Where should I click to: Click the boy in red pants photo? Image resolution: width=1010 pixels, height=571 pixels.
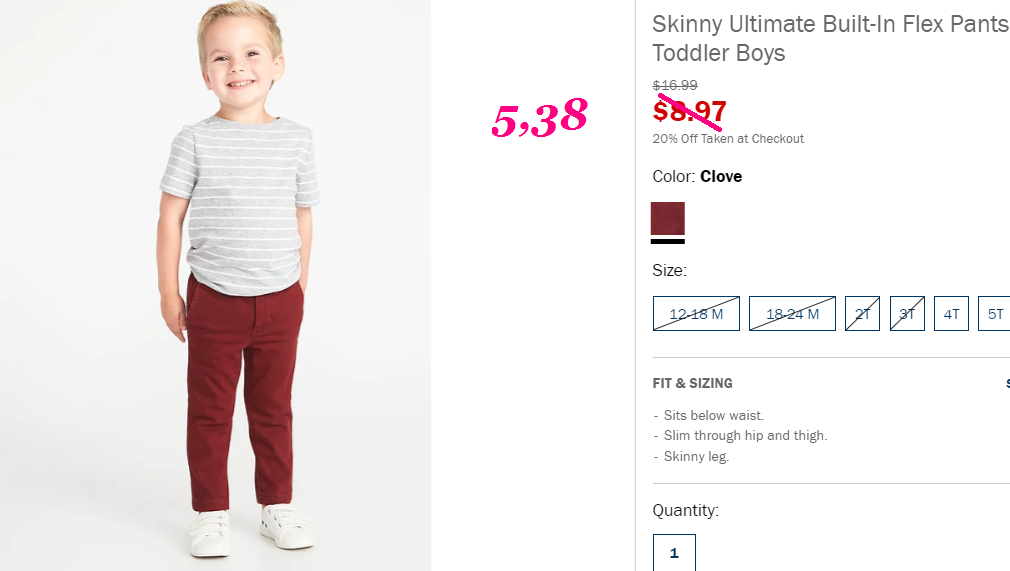pyautogui.click(x=215, y=286)
